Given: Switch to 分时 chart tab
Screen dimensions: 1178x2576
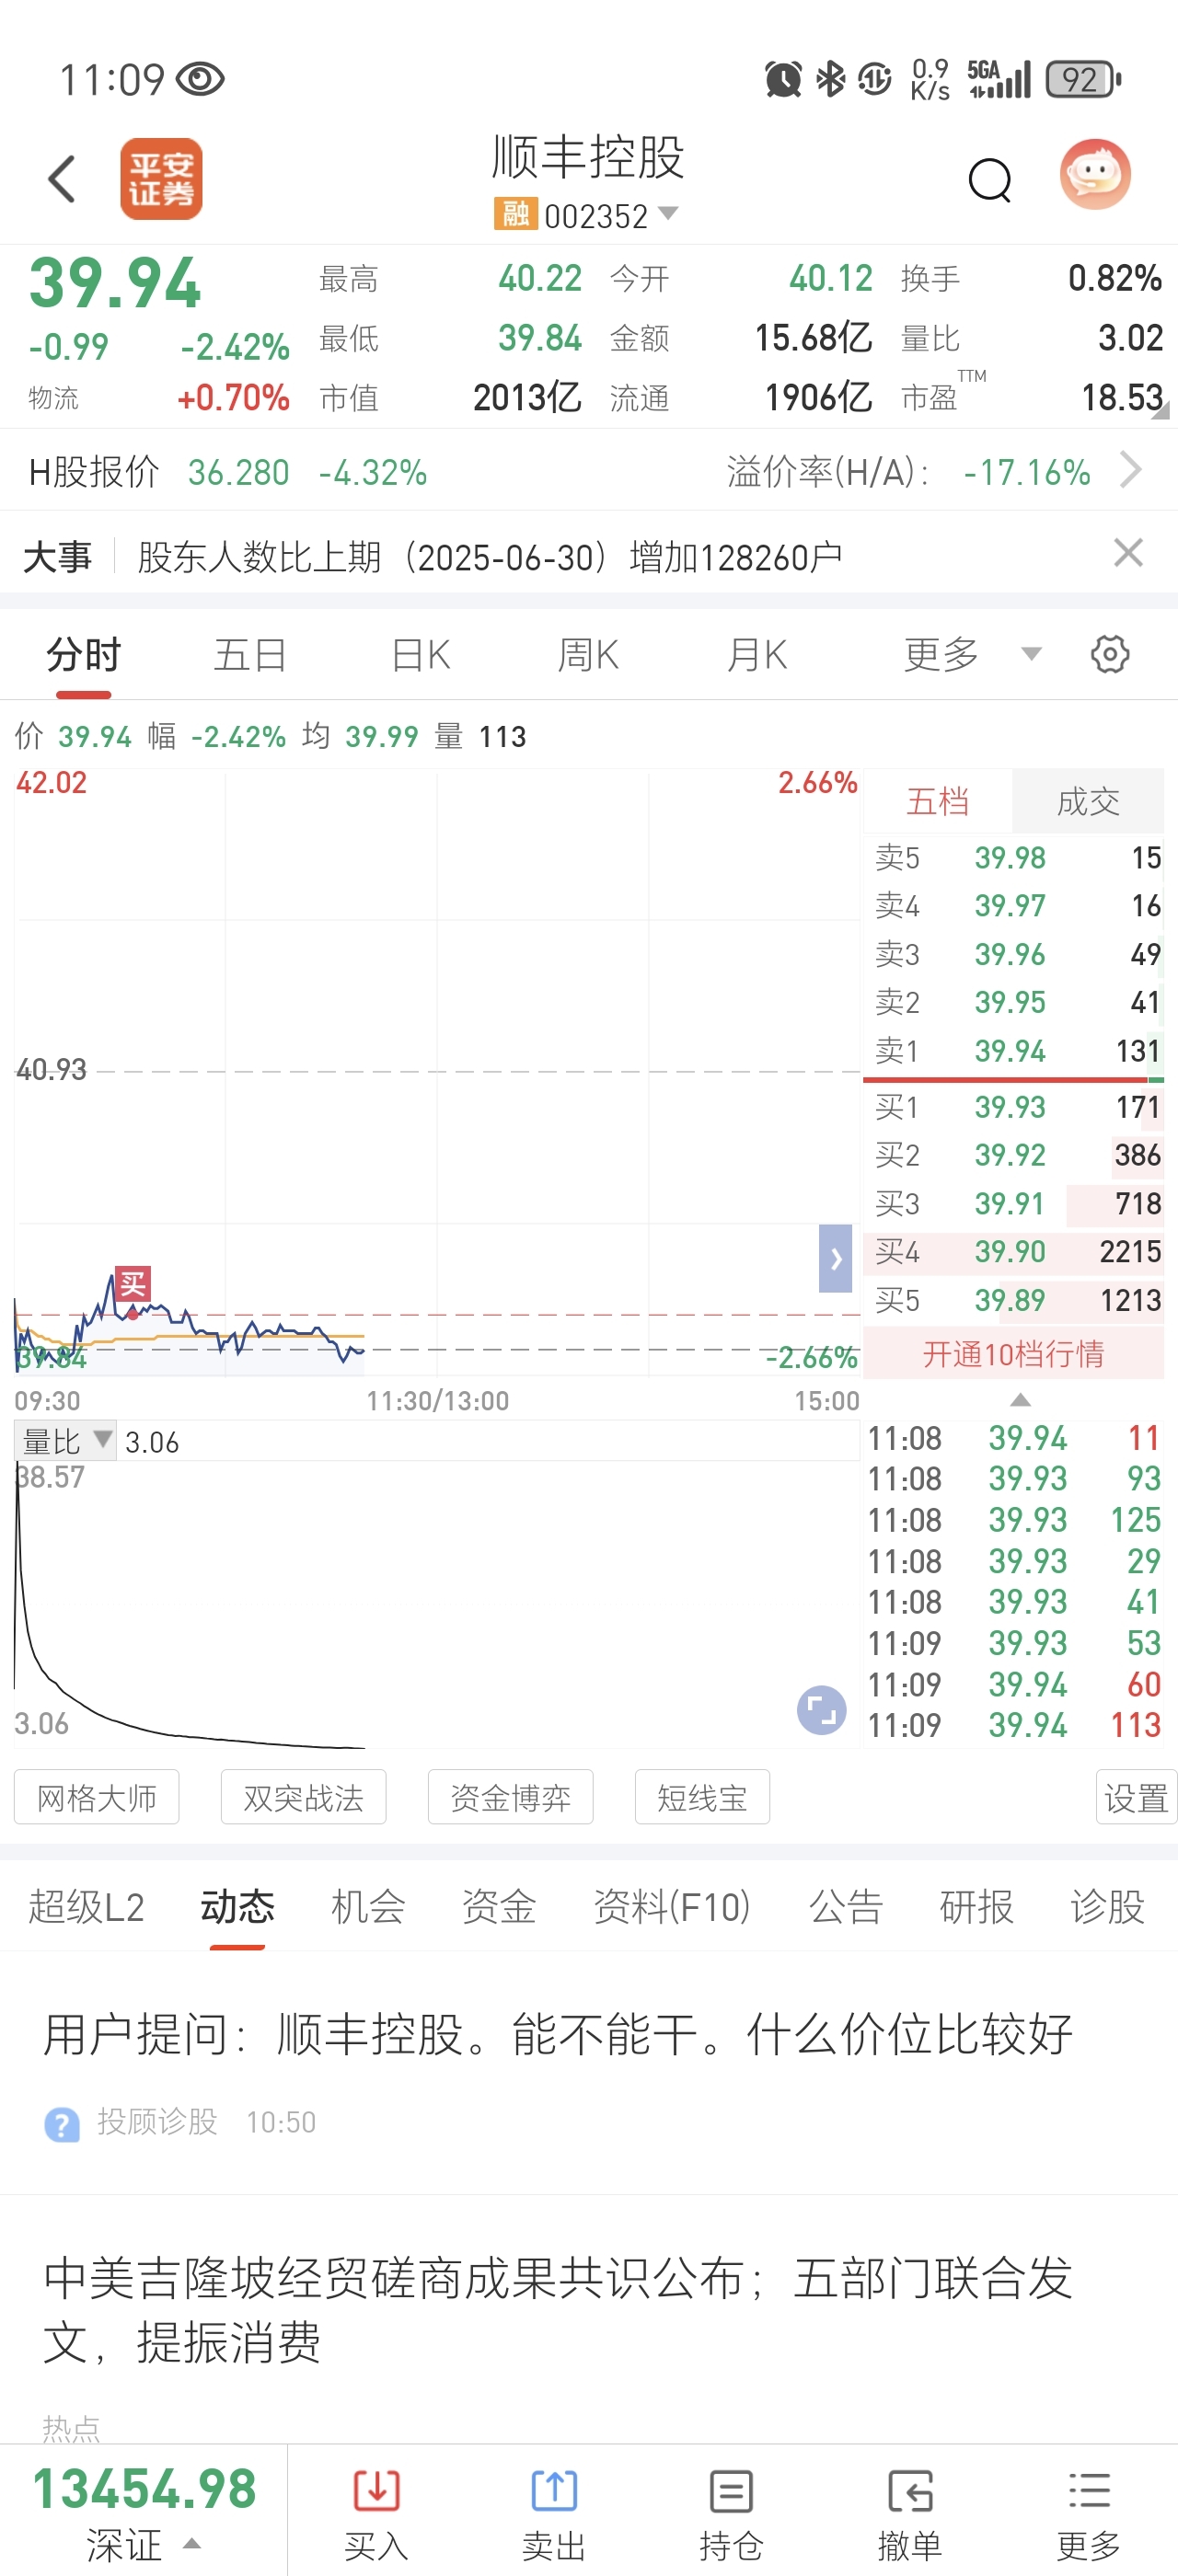Looking at the screenshot, I should (x=84, y=655).
